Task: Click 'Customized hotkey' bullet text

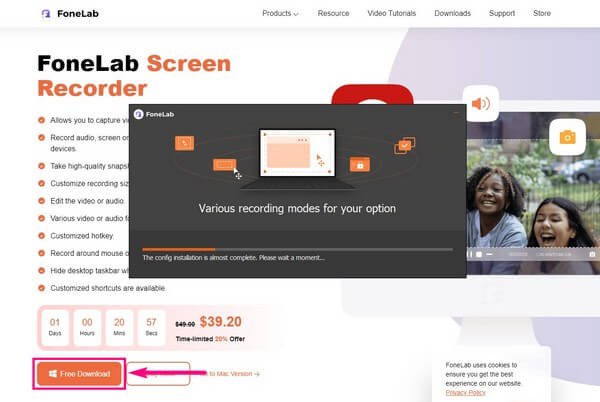Action: coord(82,236)
